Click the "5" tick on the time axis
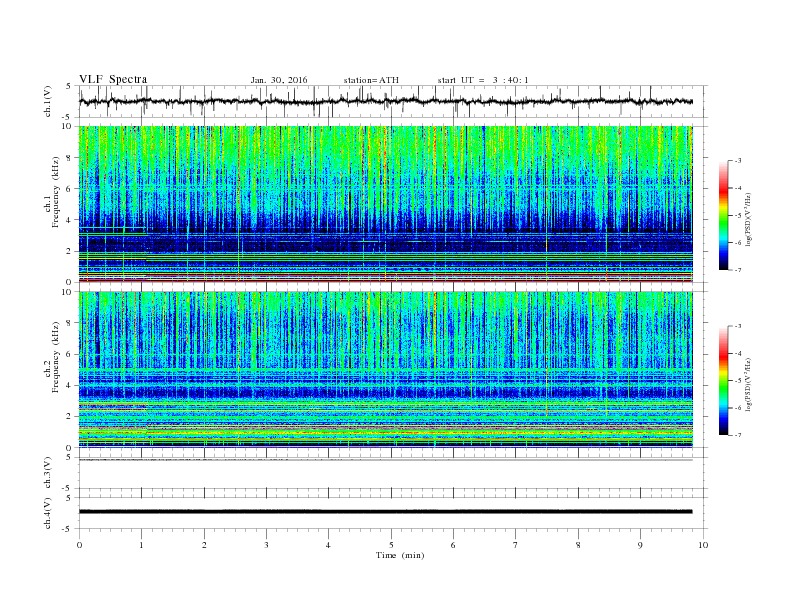792x612 pixels. (391, 545)
